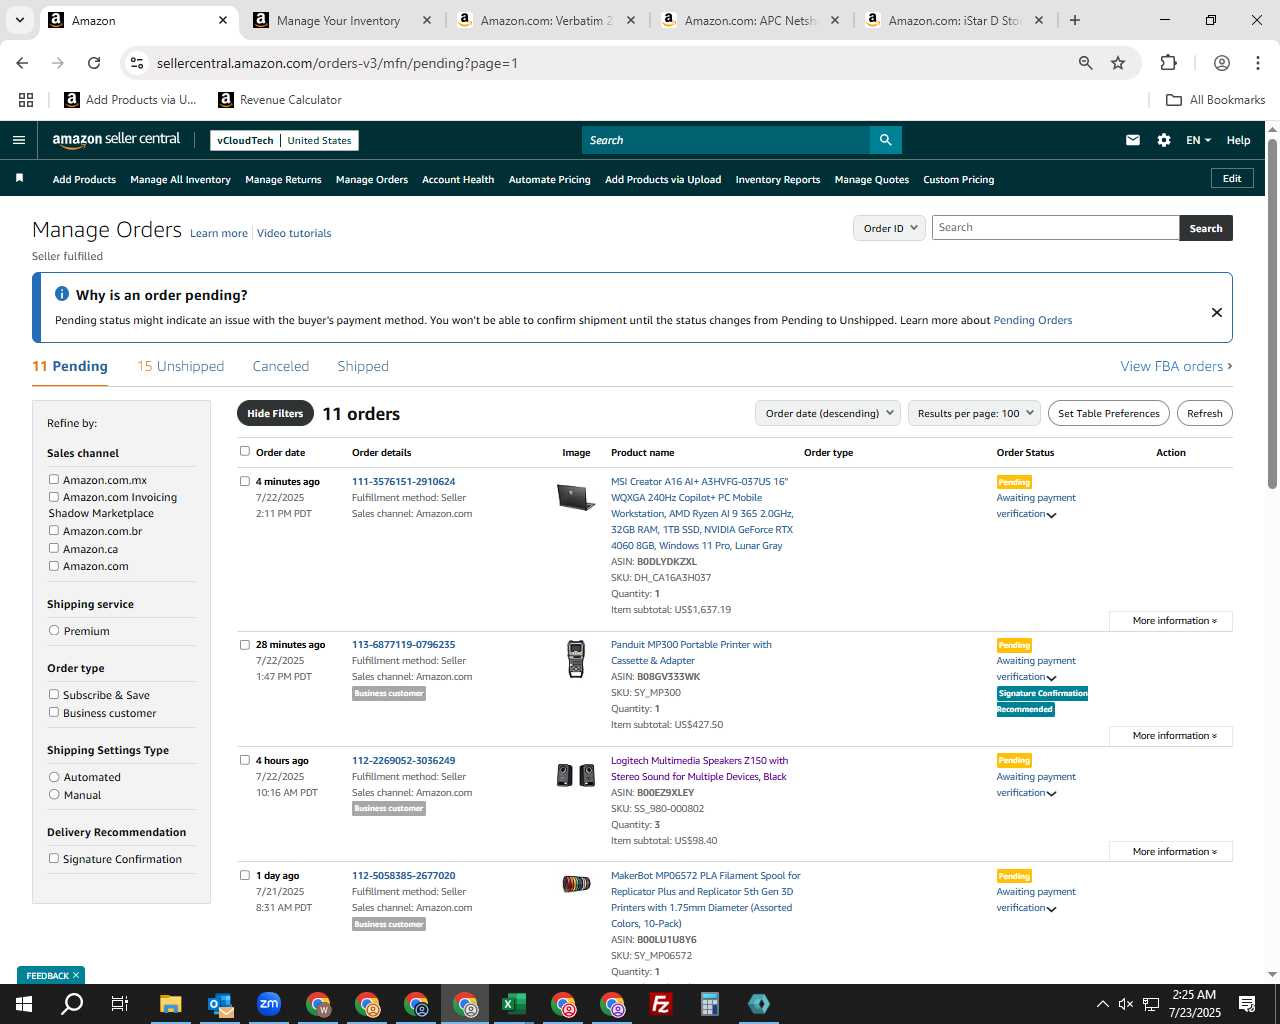Select all orders with header checkbox
The image size is (1280, 1024).
[245, 452]
